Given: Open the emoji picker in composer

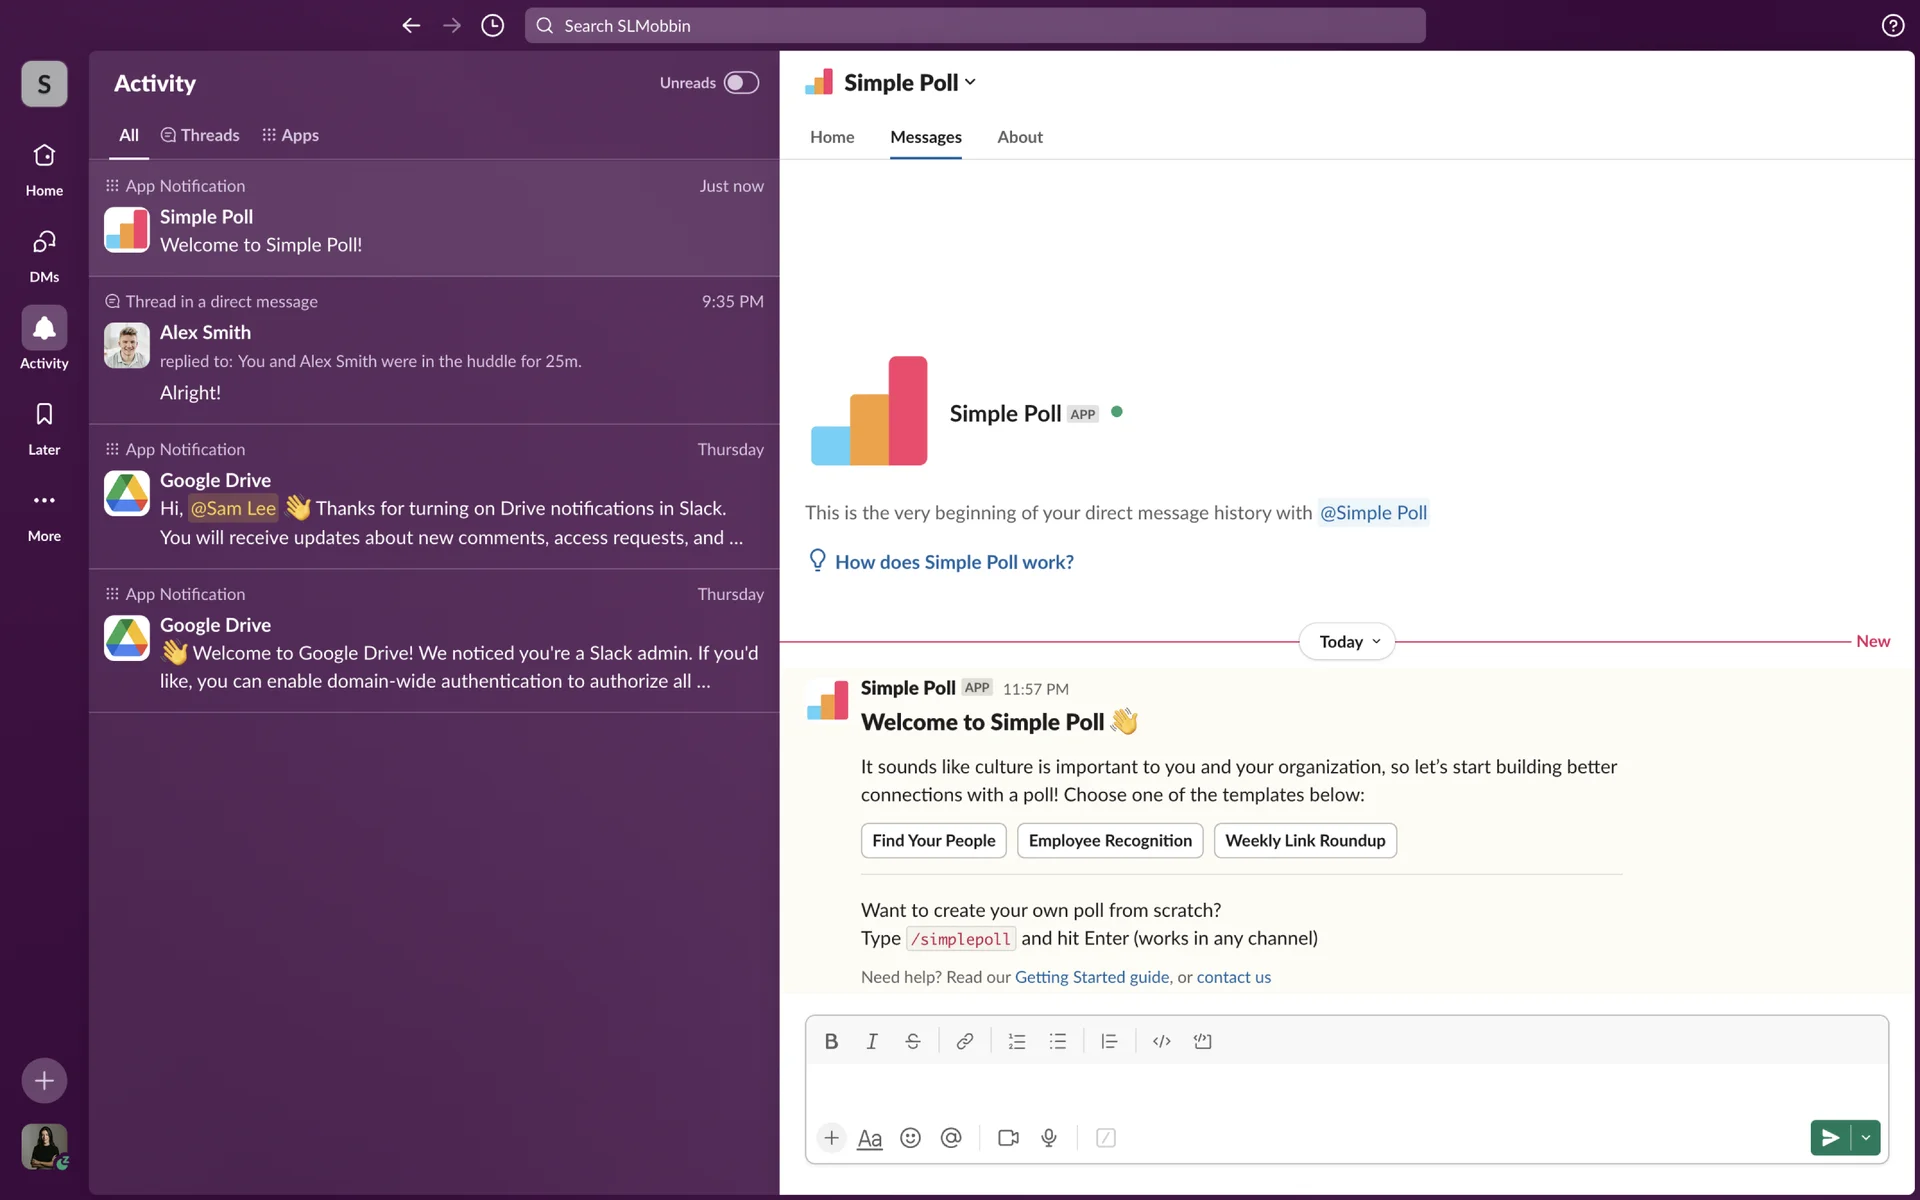Looking at the screenshot, I should [x=910, y=1138].
